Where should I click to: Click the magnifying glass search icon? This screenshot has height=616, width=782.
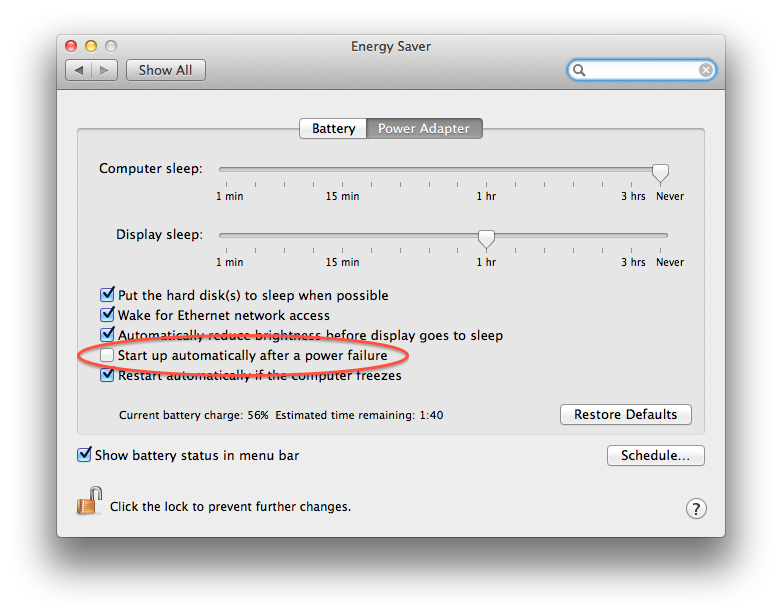579,70
